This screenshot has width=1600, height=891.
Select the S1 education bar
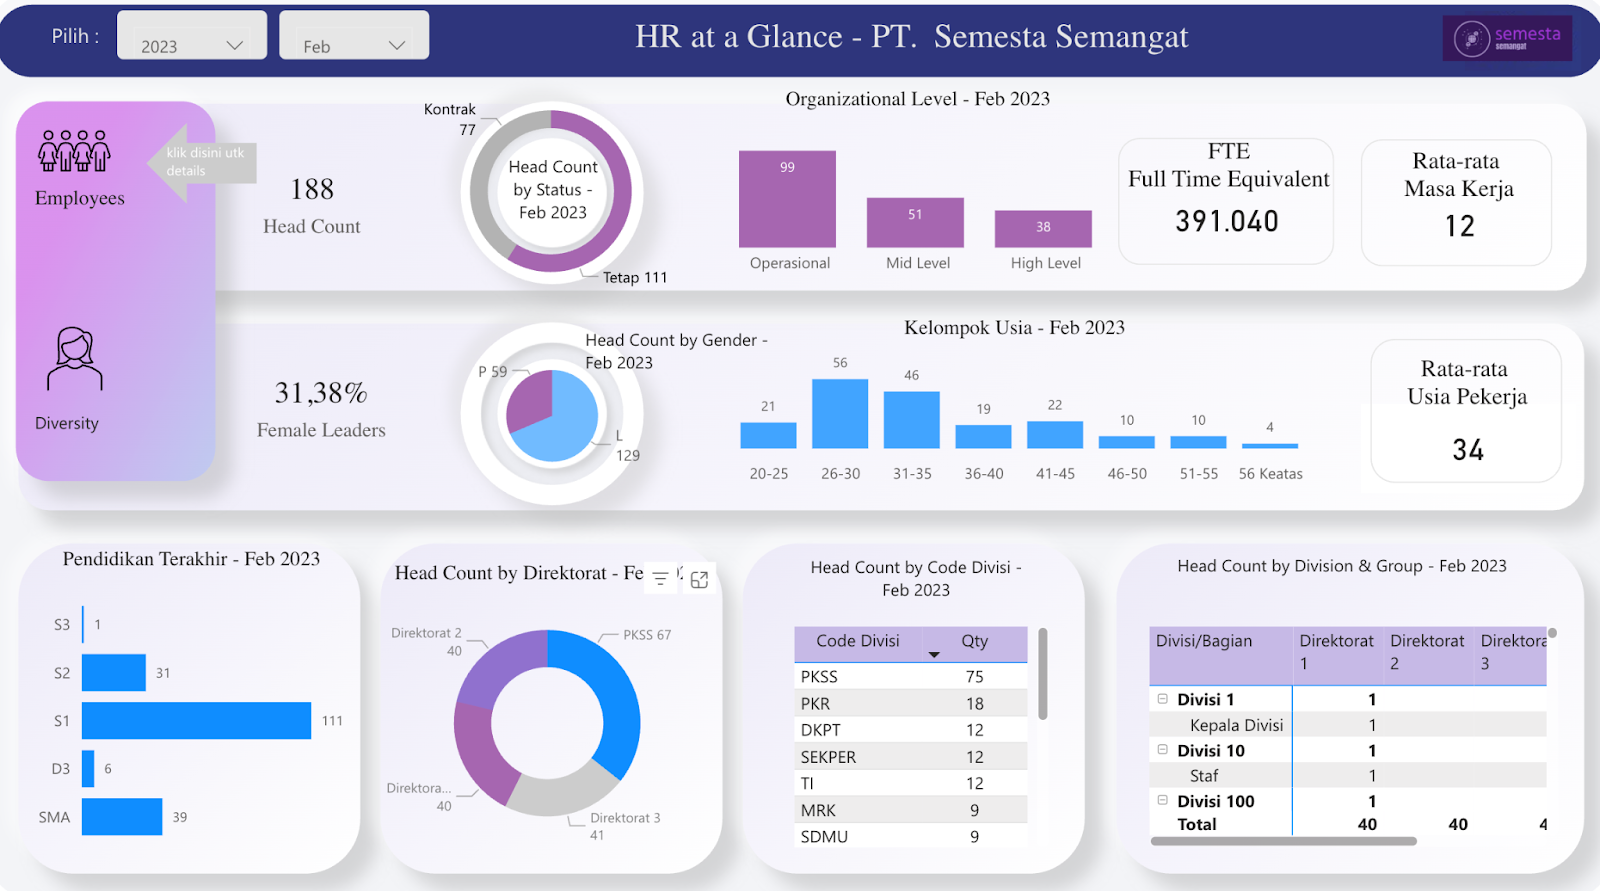pos(196,721)
